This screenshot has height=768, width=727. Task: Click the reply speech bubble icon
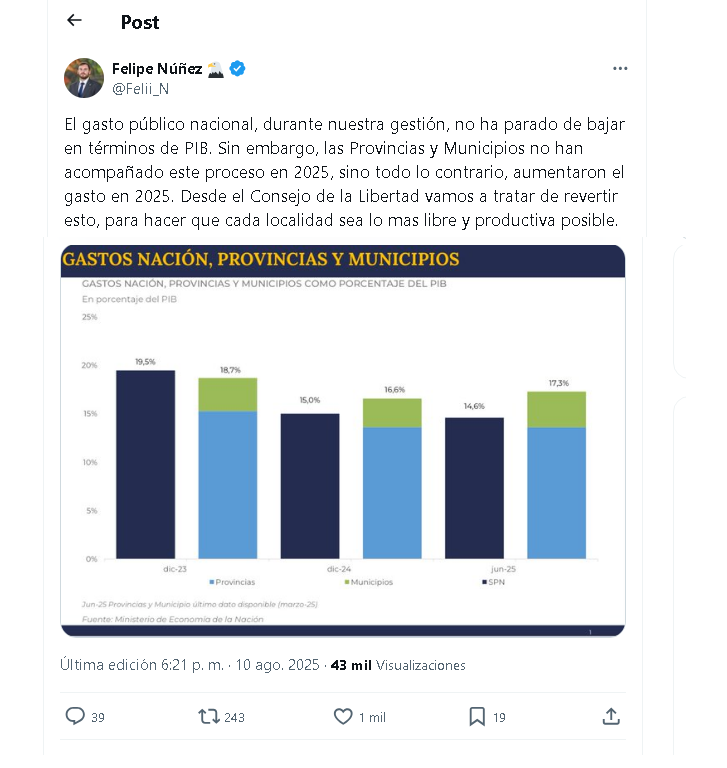click(75, 716)
